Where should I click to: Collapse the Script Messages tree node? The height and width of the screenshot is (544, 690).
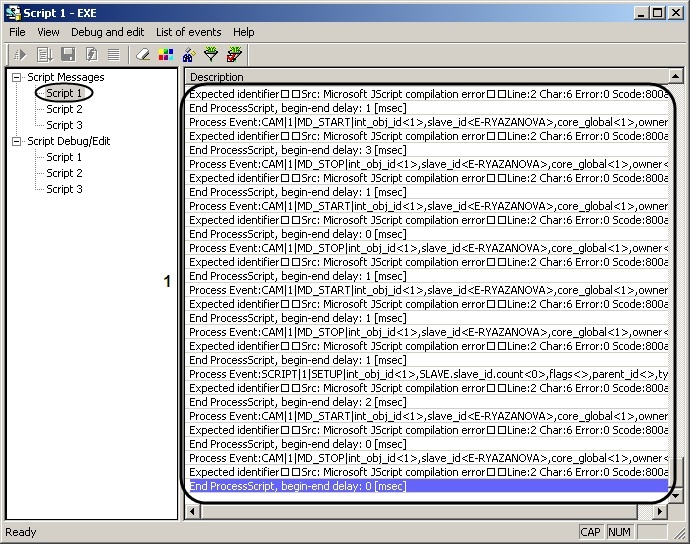pyautogui.click(x=17, y=77)
